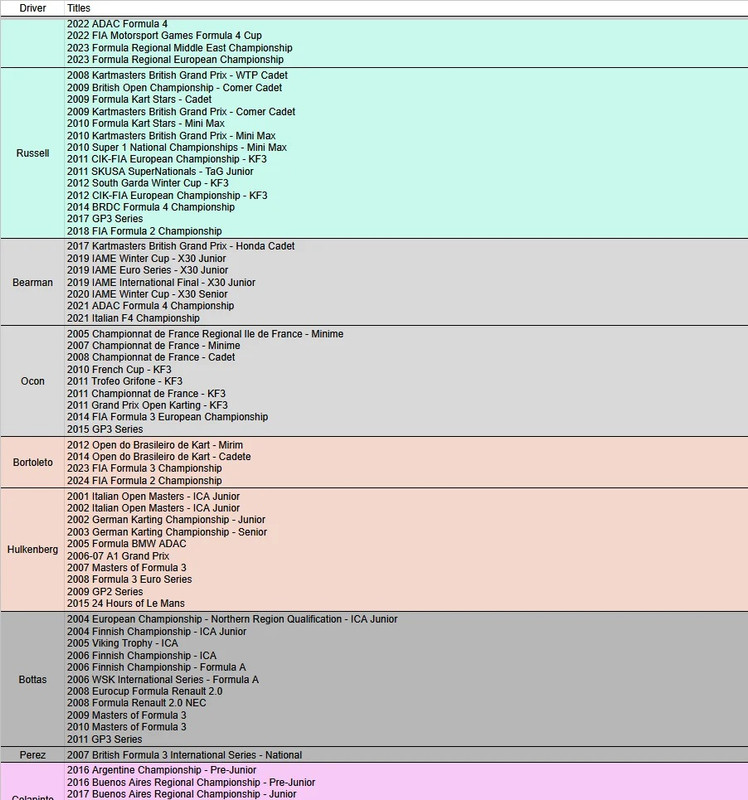Select the Ocon driver cell
The image size is (748, 800).
[x=32, y=381]
